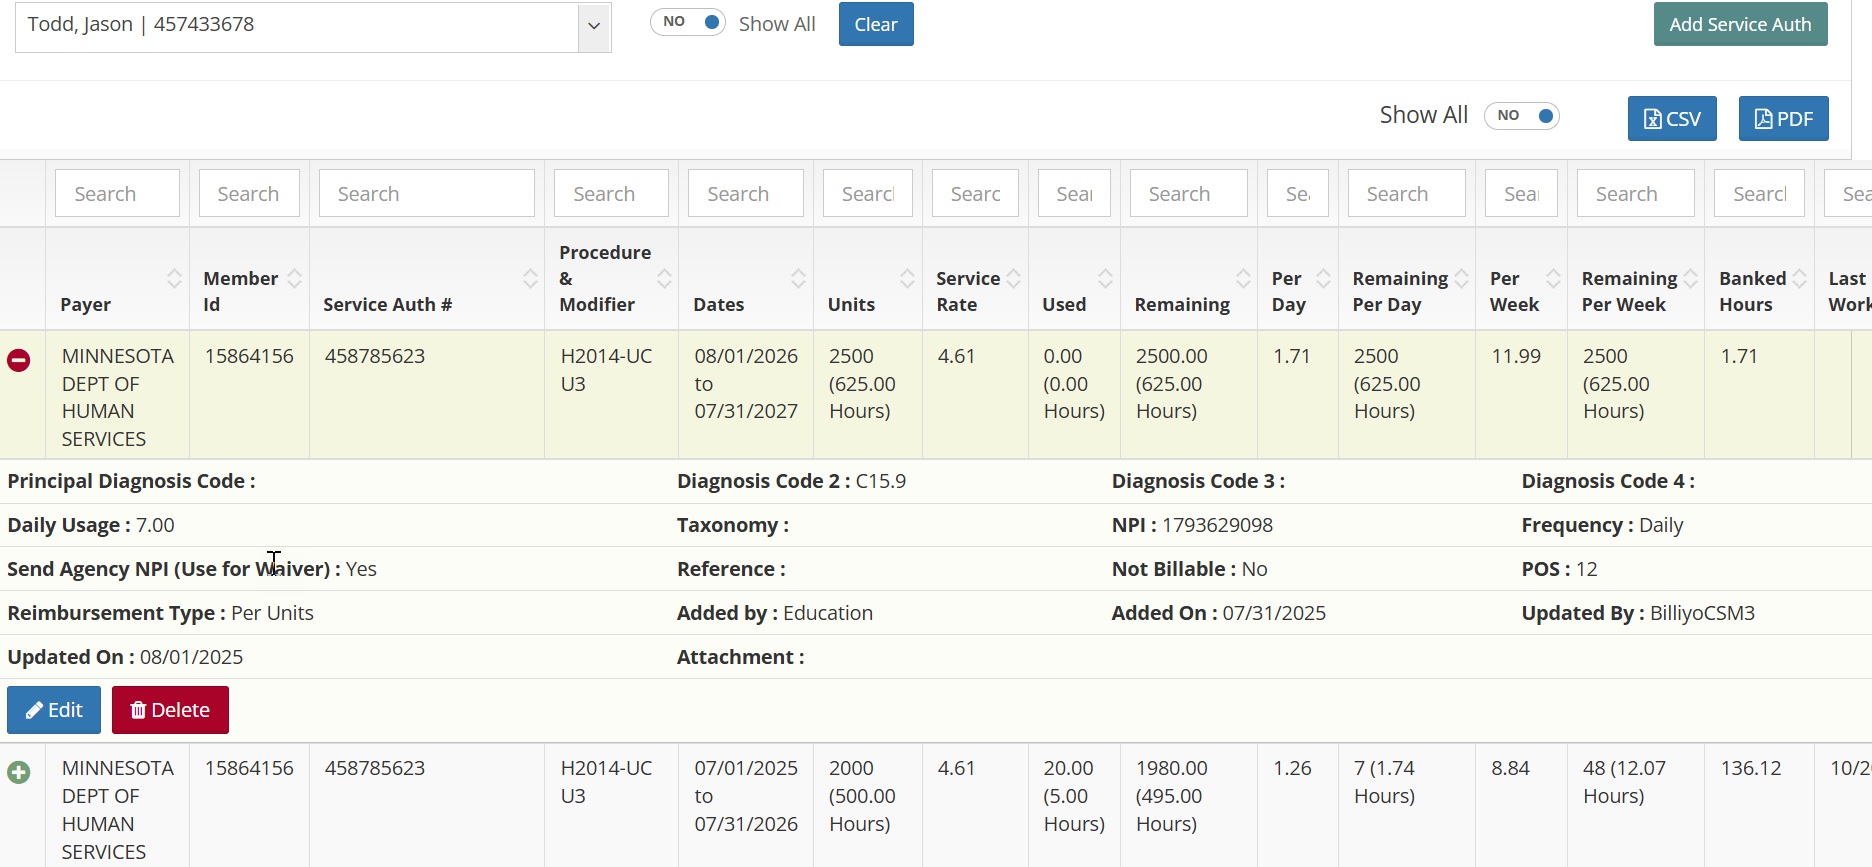Open the client selection dropdown arrow
This screenshot has width=1872, height=867.
[x=594, y=26]
